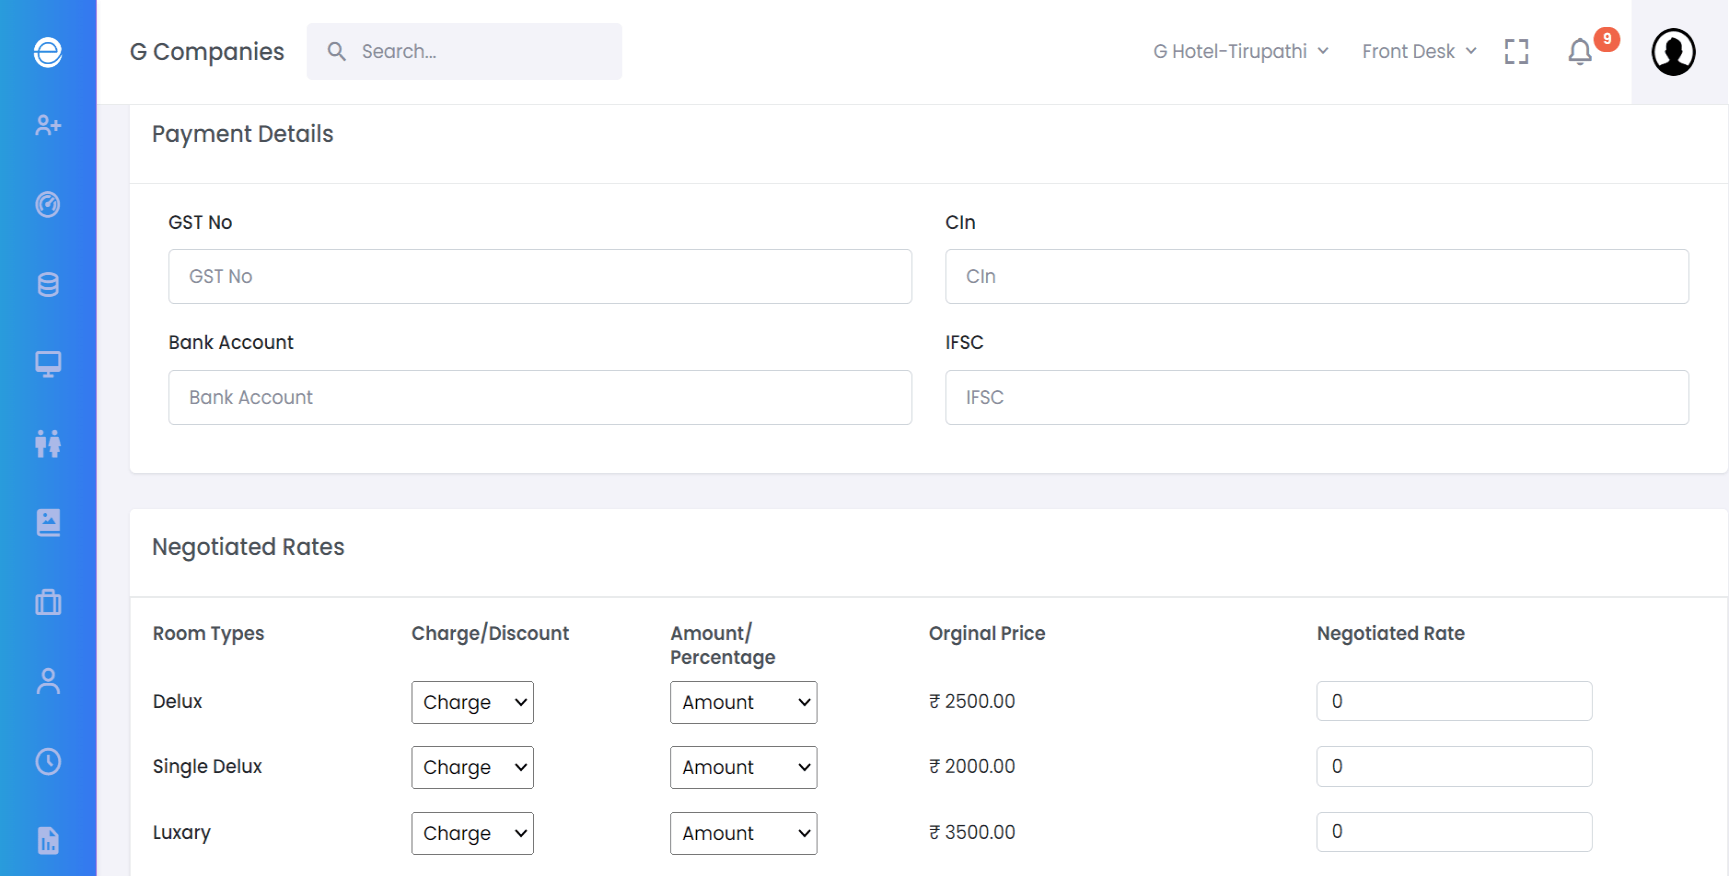Open the dashboard gauge sidebar icon
Viewport: 1729px width, 876px height.
(48, 204)
